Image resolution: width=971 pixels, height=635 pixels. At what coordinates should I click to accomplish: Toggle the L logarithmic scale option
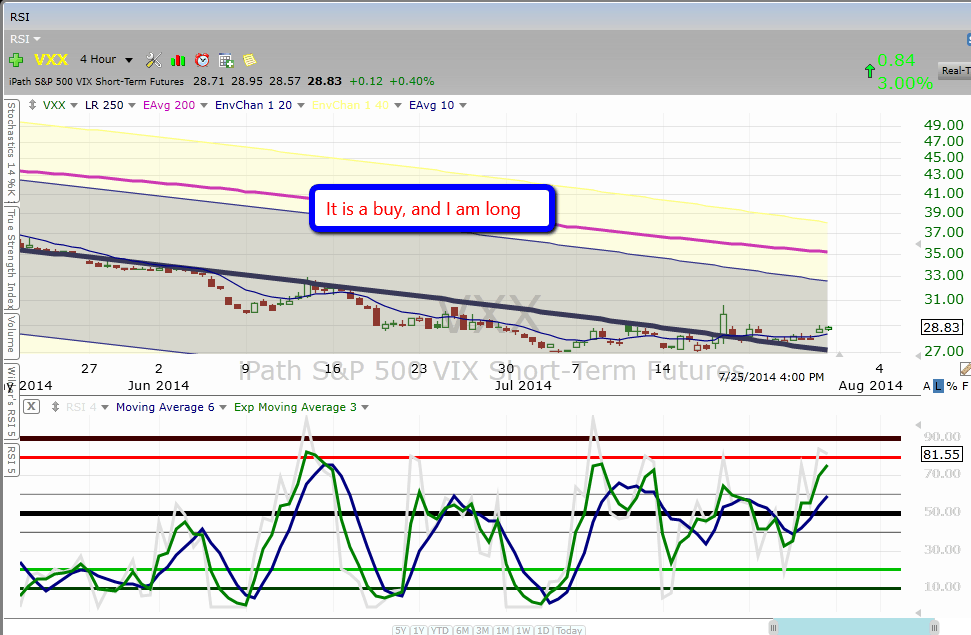tap(938, 386)
